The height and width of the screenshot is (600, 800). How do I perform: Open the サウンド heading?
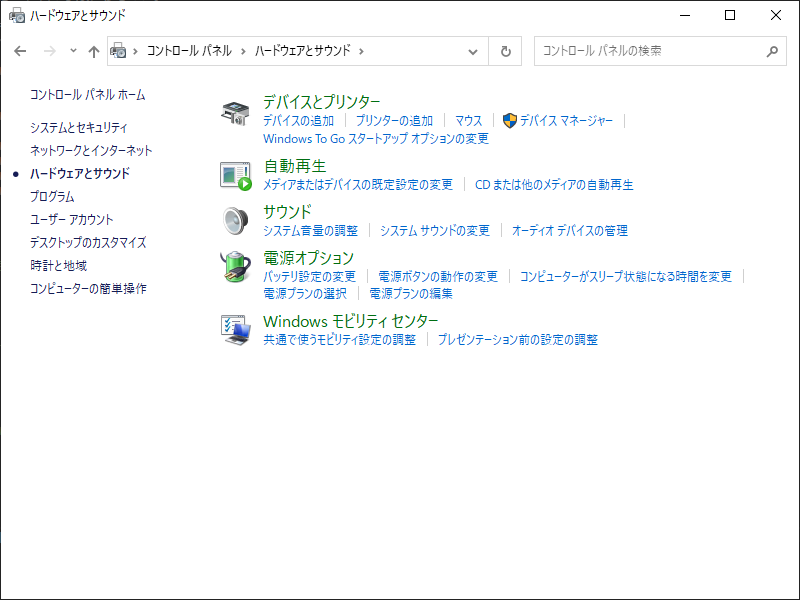[287, 212]
